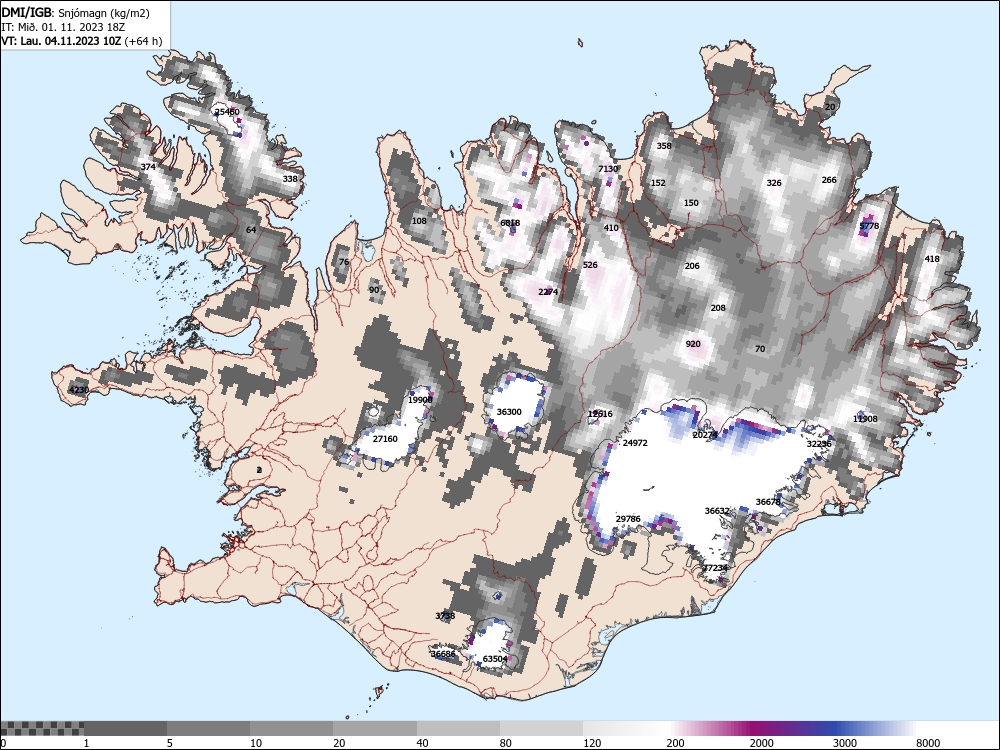Click the map value 2274
Screen dimensions: 1000x750
point(548,291)
